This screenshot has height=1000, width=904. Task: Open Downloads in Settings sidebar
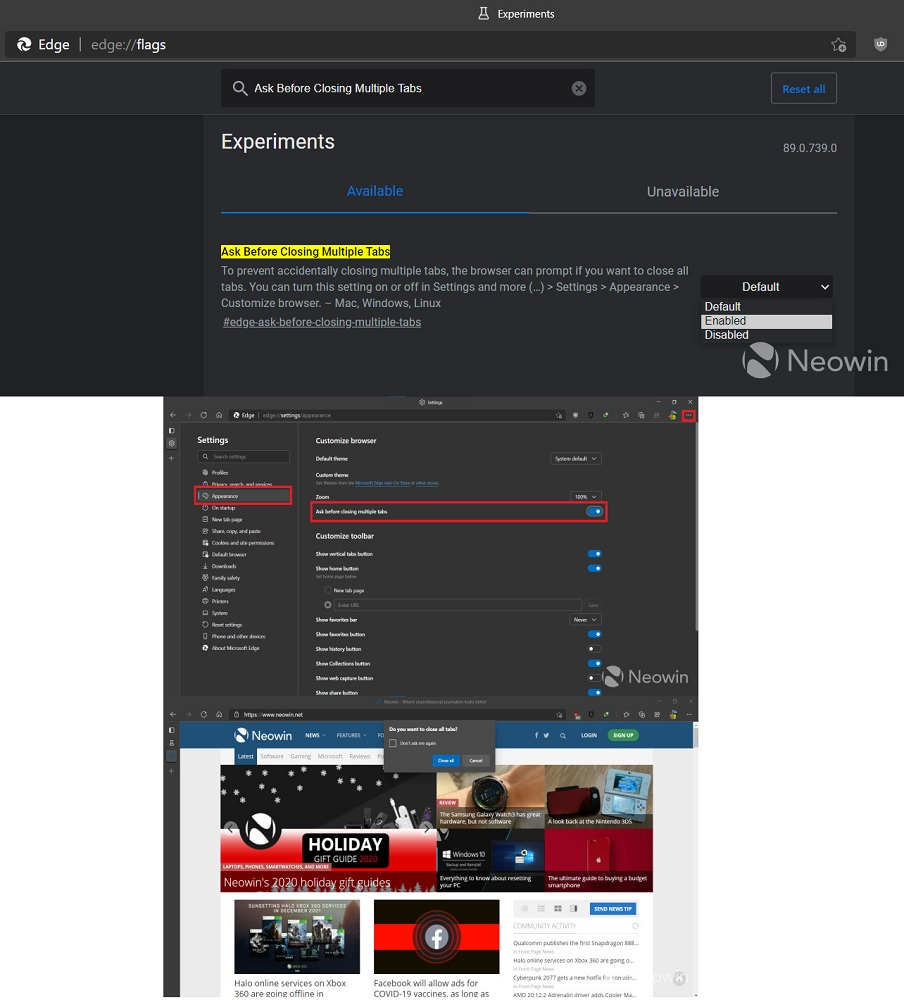tap(223, 566)
